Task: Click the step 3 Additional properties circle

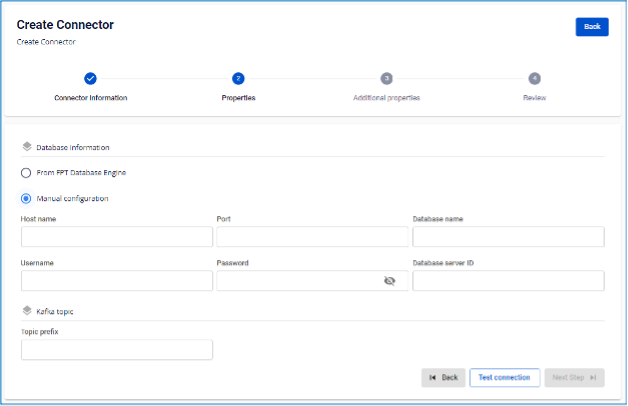Action: tap(386, 78)
